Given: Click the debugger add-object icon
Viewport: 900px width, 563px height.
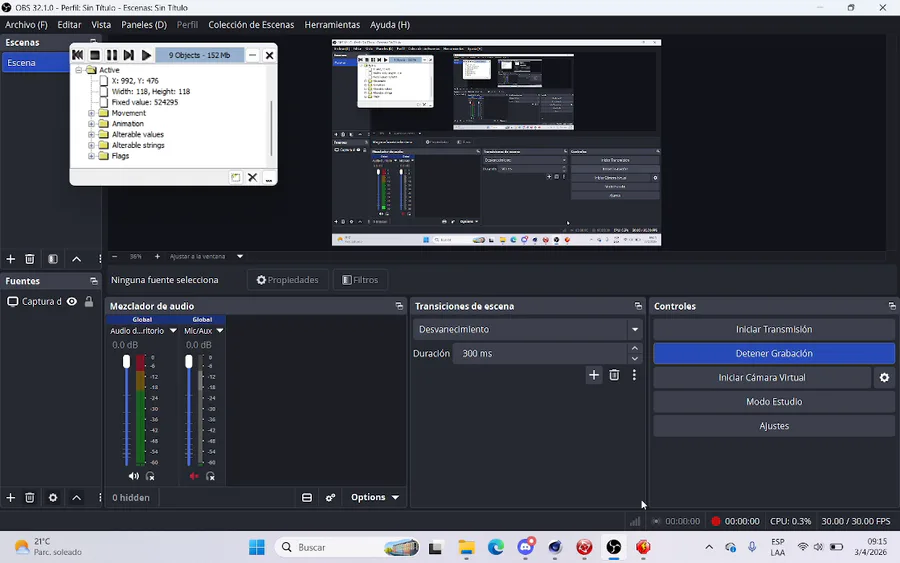Looking at the screenshot, I should 235,177.
